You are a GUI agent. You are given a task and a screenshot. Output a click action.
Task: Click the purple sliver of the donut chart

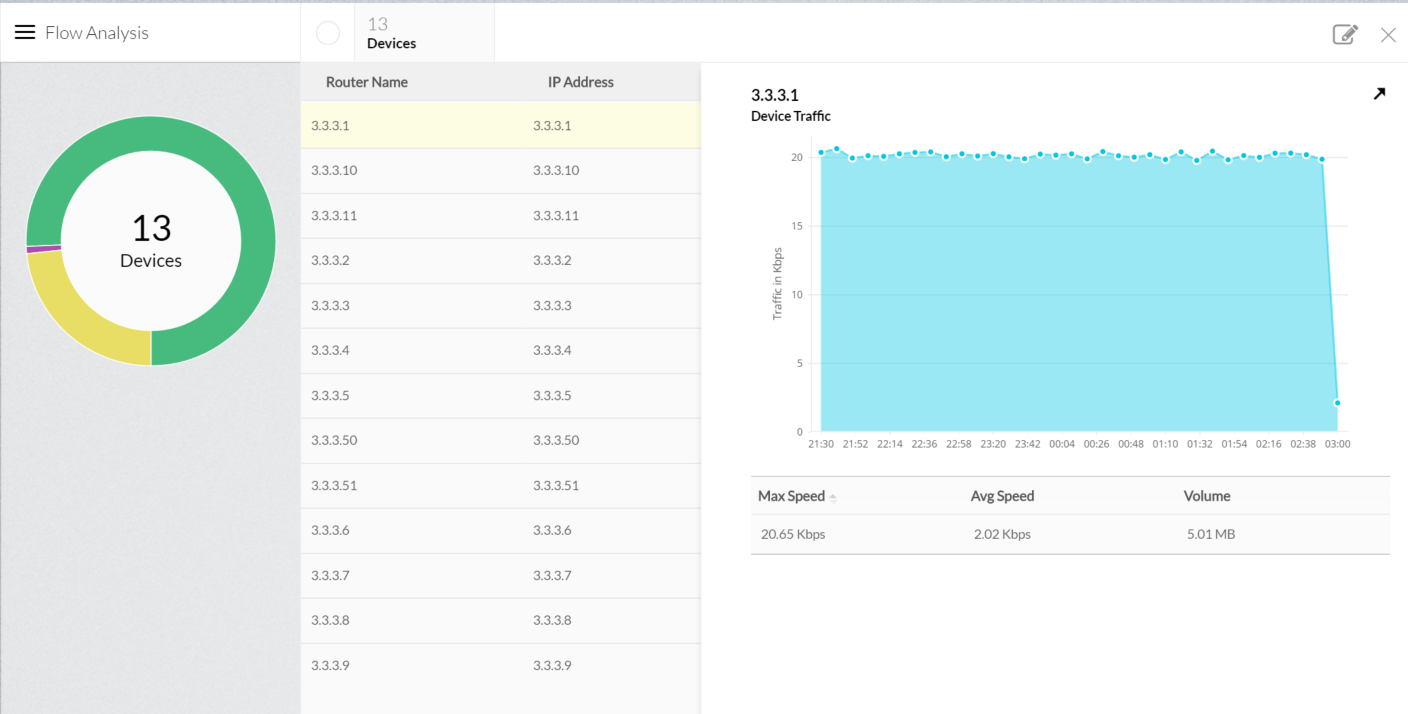(x=43, y=248)
